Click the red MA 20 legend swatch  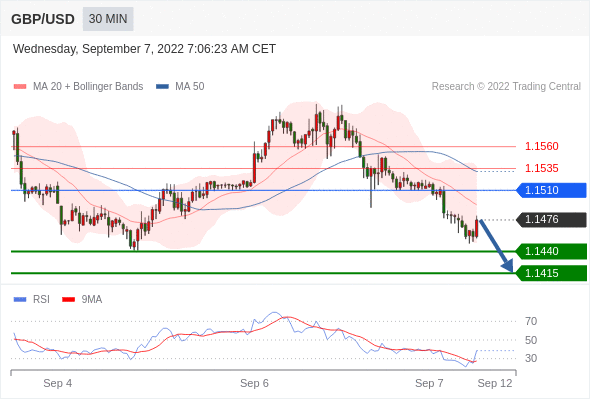[x=20, y=87]
